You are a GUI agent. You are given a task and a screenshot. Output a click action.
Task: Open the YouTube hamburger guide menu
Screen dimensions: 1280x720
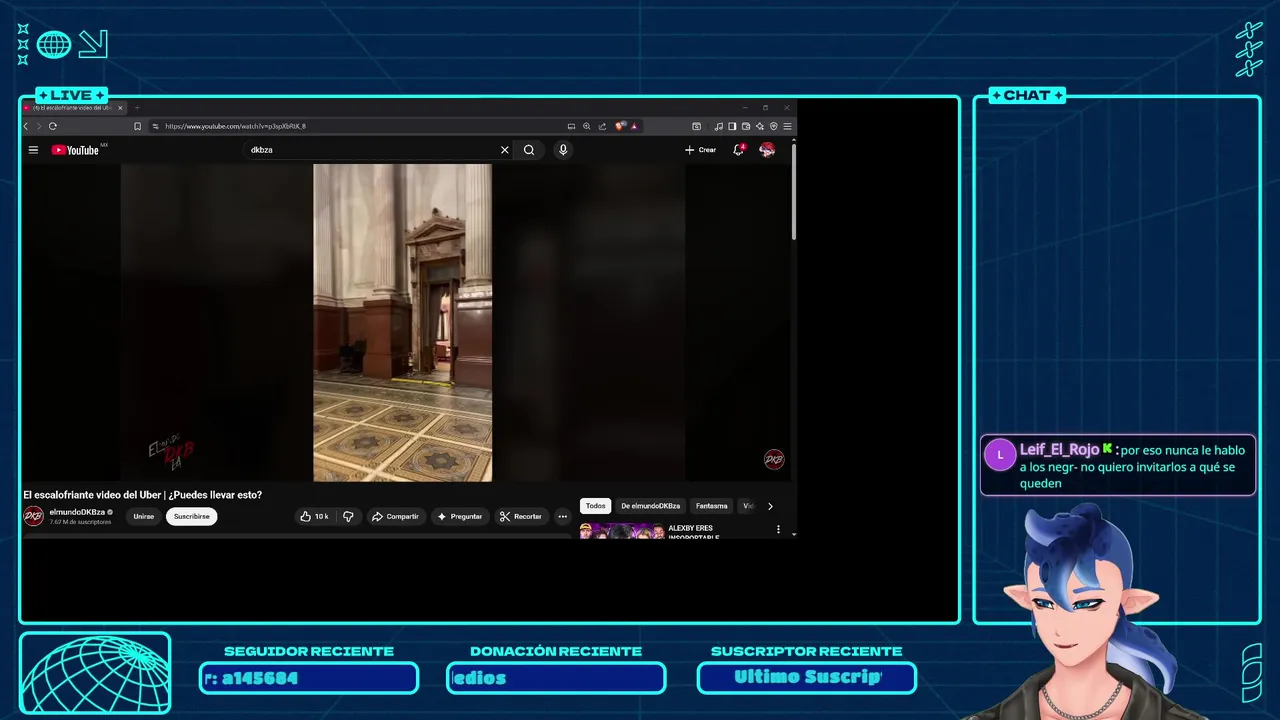[x=33, y=150]
